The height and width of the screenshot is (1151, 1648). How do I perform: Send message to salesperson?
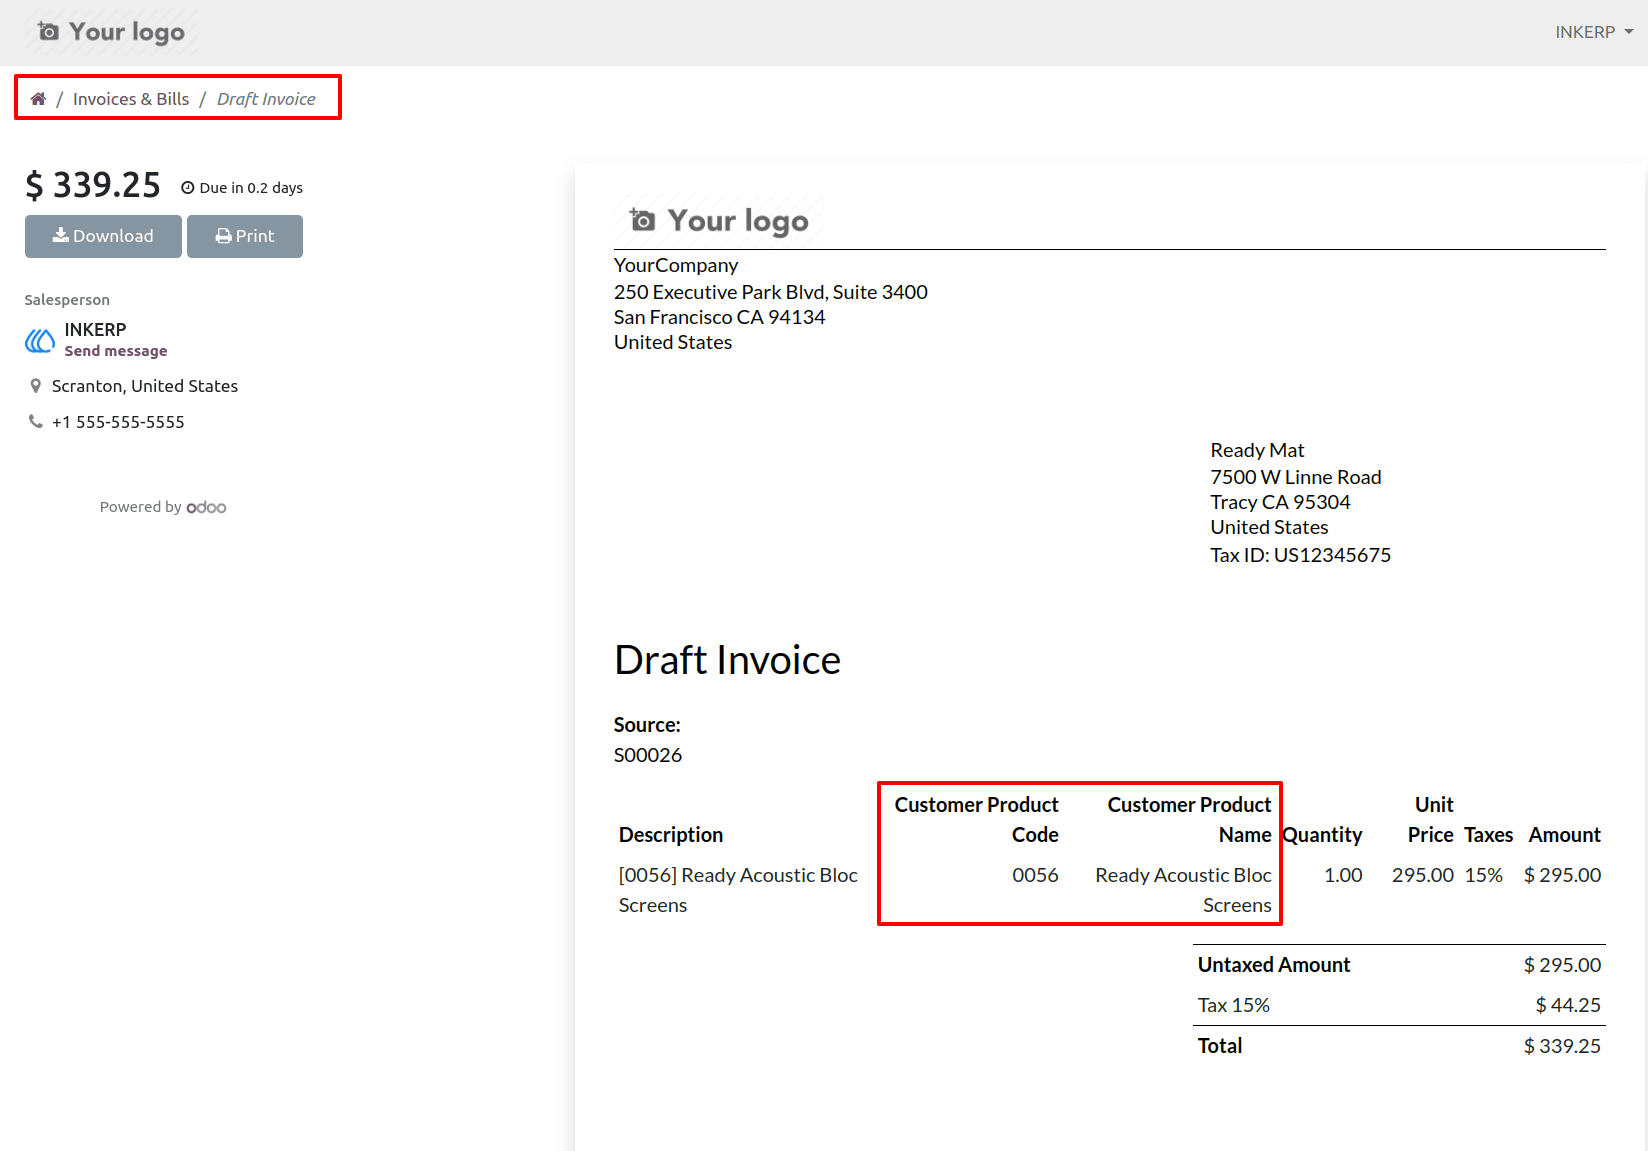pyautogui.click(x=116, y=351)
